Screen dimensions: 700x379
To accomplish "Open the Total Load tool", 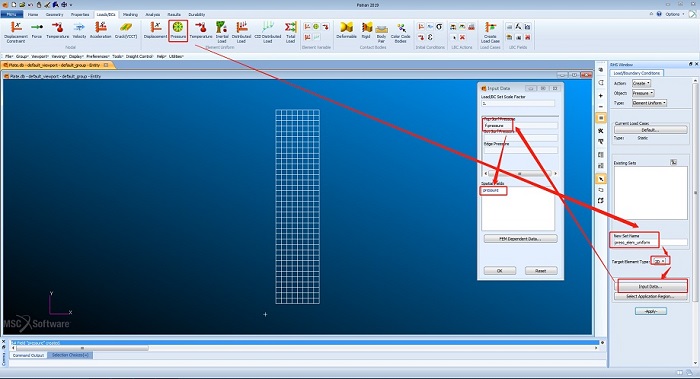I will tap(291, 32).
